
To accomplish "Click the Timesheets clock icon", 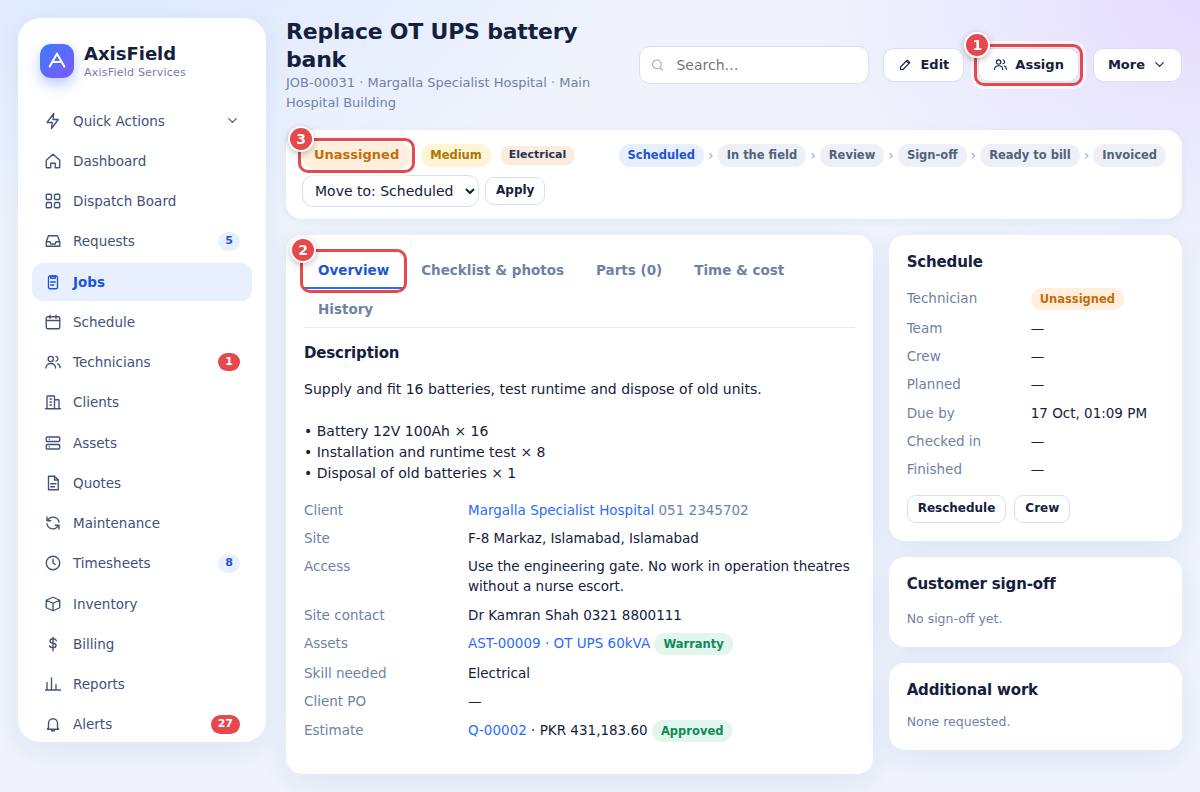I will tap(53, 563).
